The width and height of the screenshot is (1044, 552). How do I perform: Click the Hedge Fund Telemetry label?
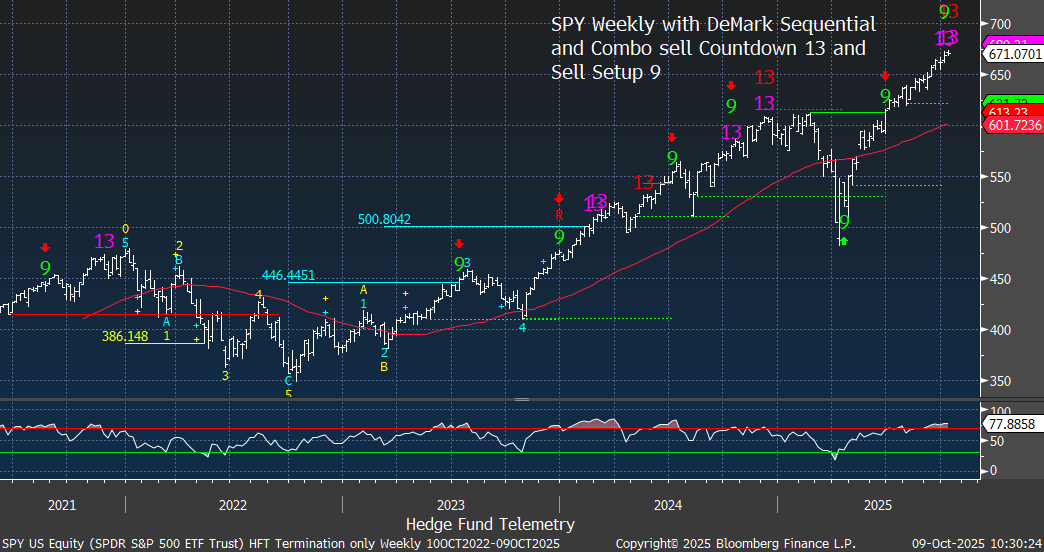pos(490,524)
